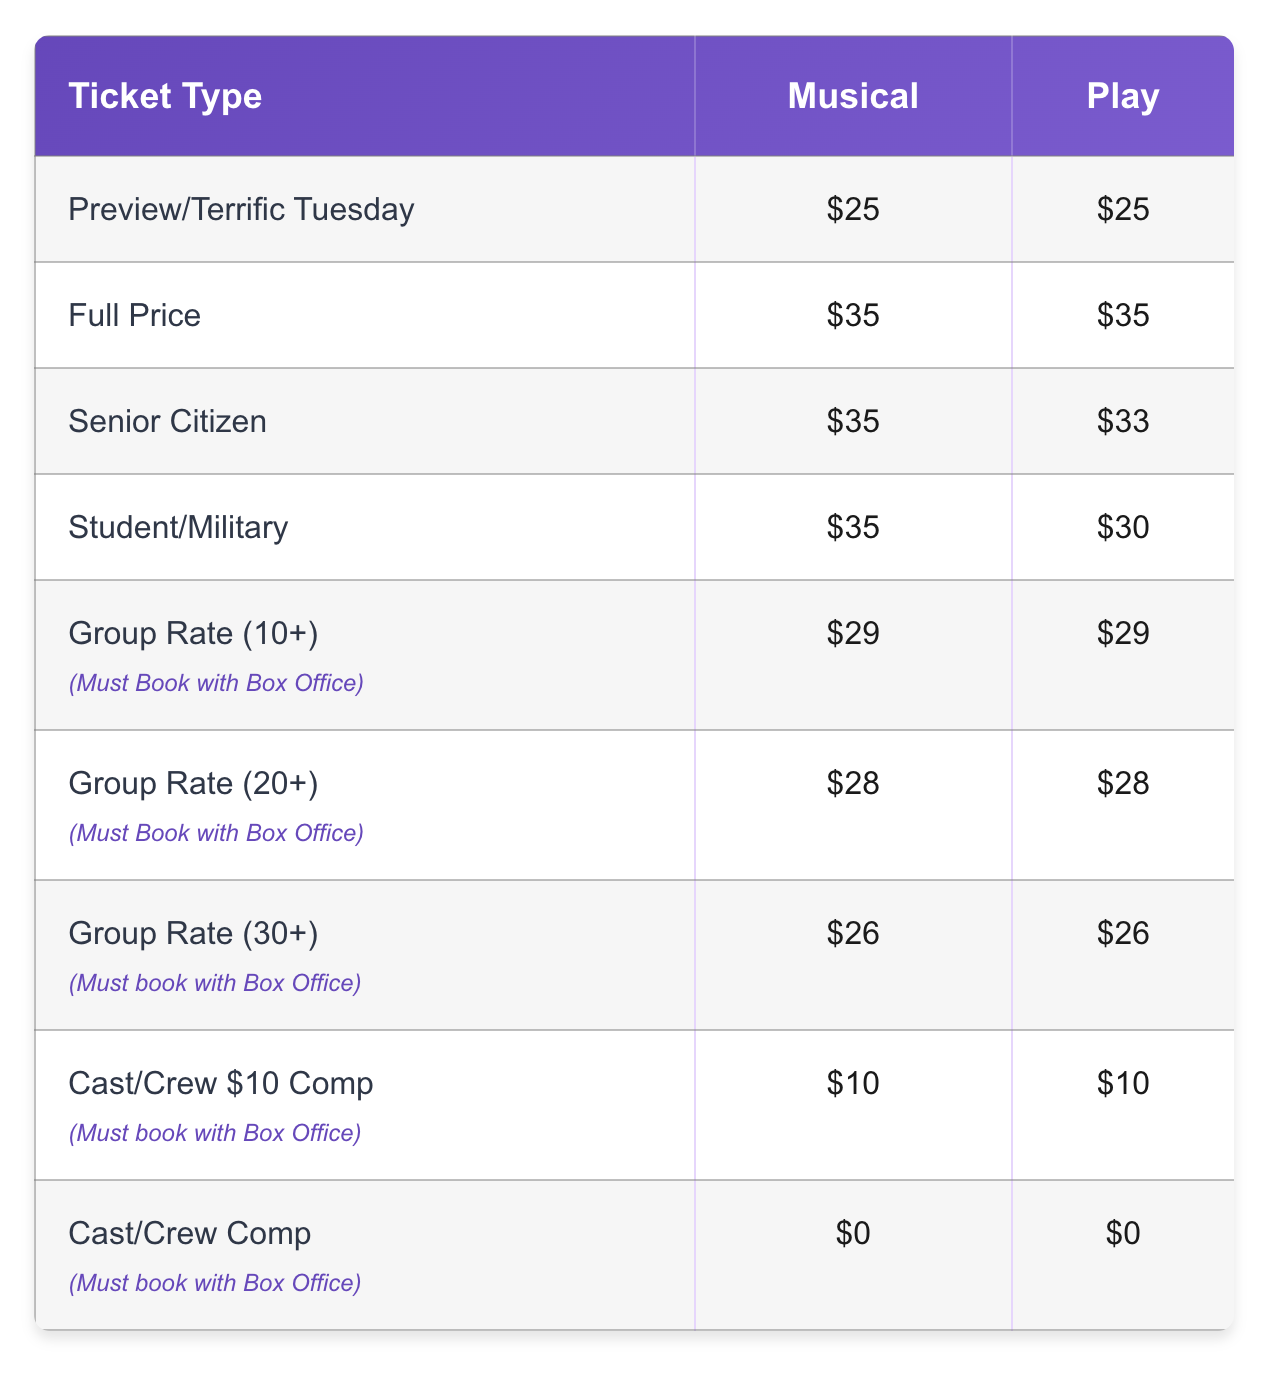Select the Group Rate (30+) label
This screenshot has height=1376, width=1282.
193,933
